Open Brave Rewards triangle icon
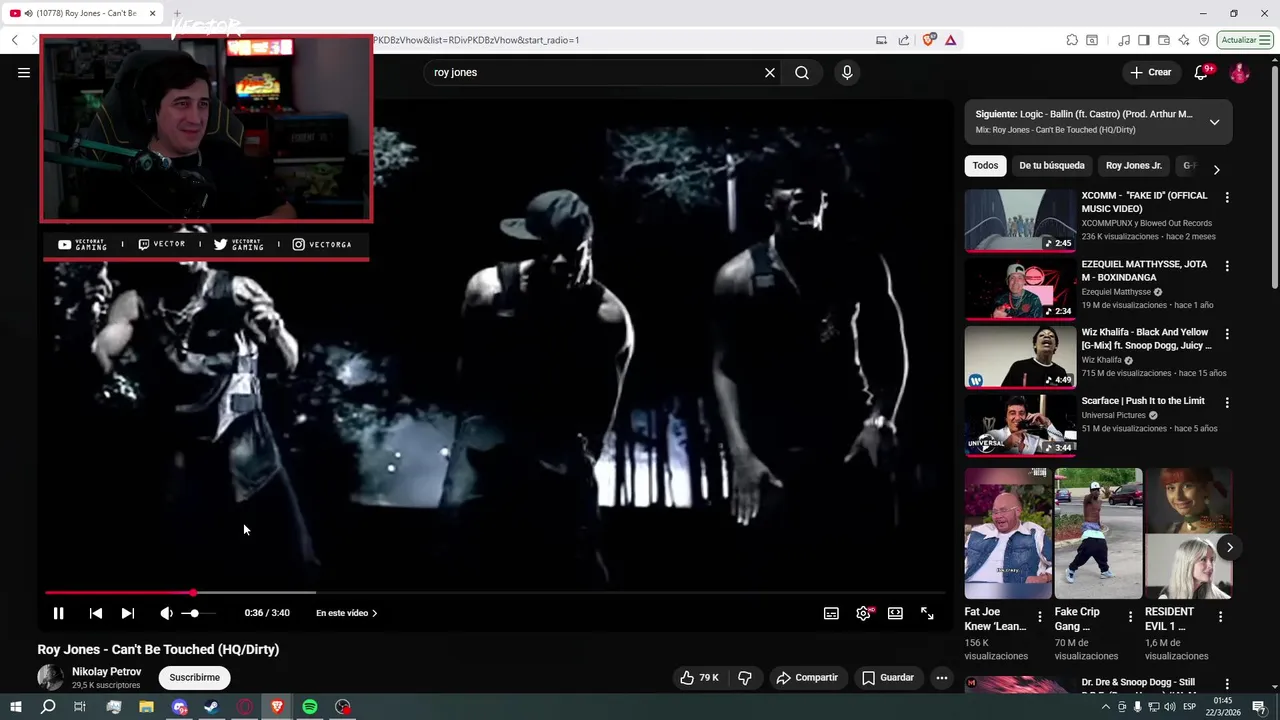Viewport: 1280px width, 720px height. coord(950,40)
